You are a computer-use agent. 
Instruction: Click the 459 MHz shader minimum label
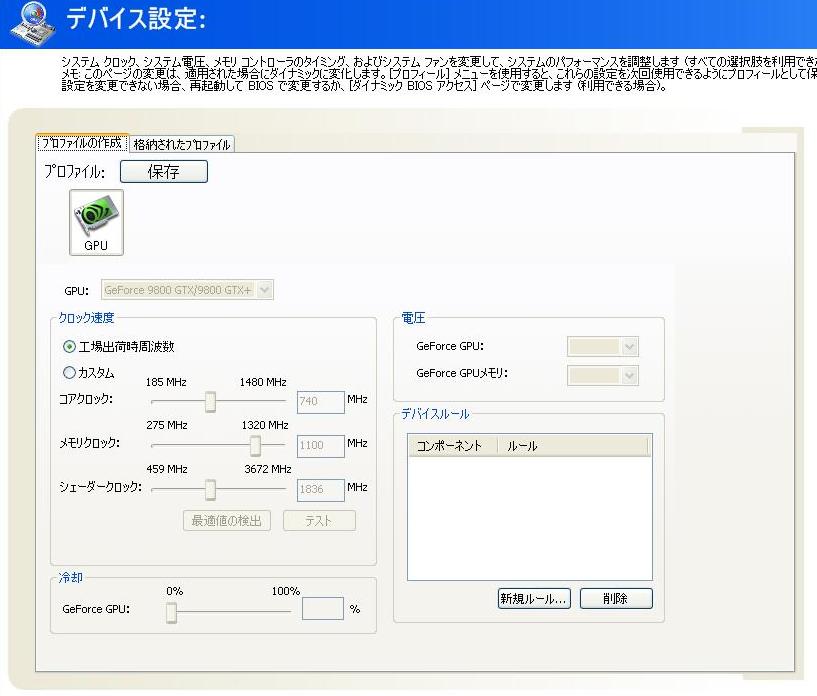click(x=167, y=469)
